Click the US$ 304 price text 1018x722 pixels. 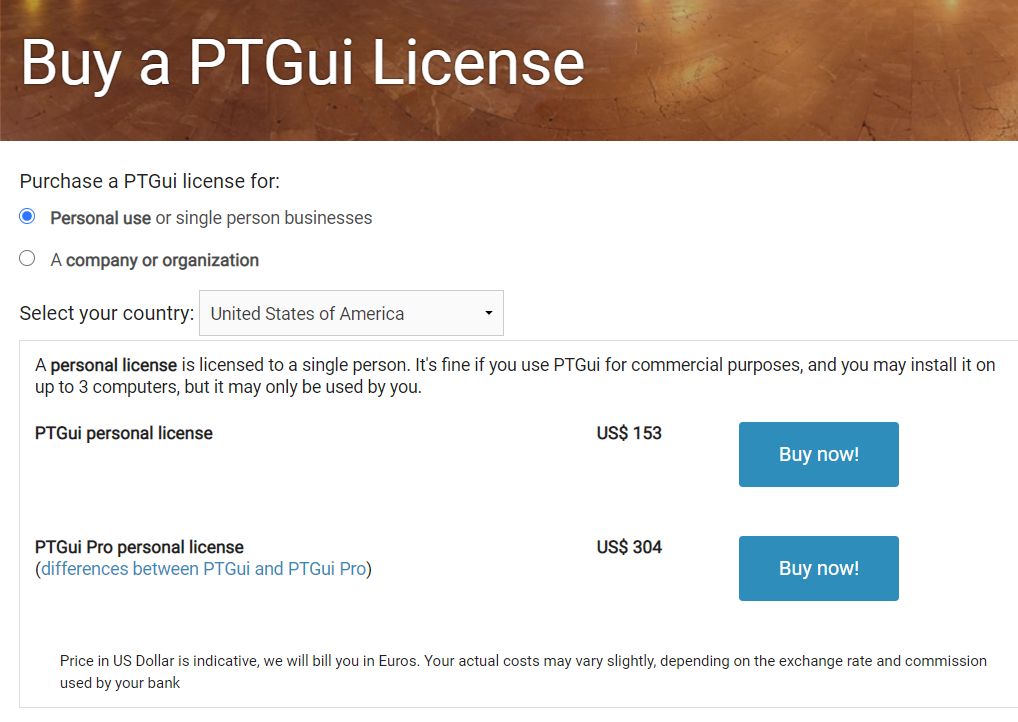(629, 547)
